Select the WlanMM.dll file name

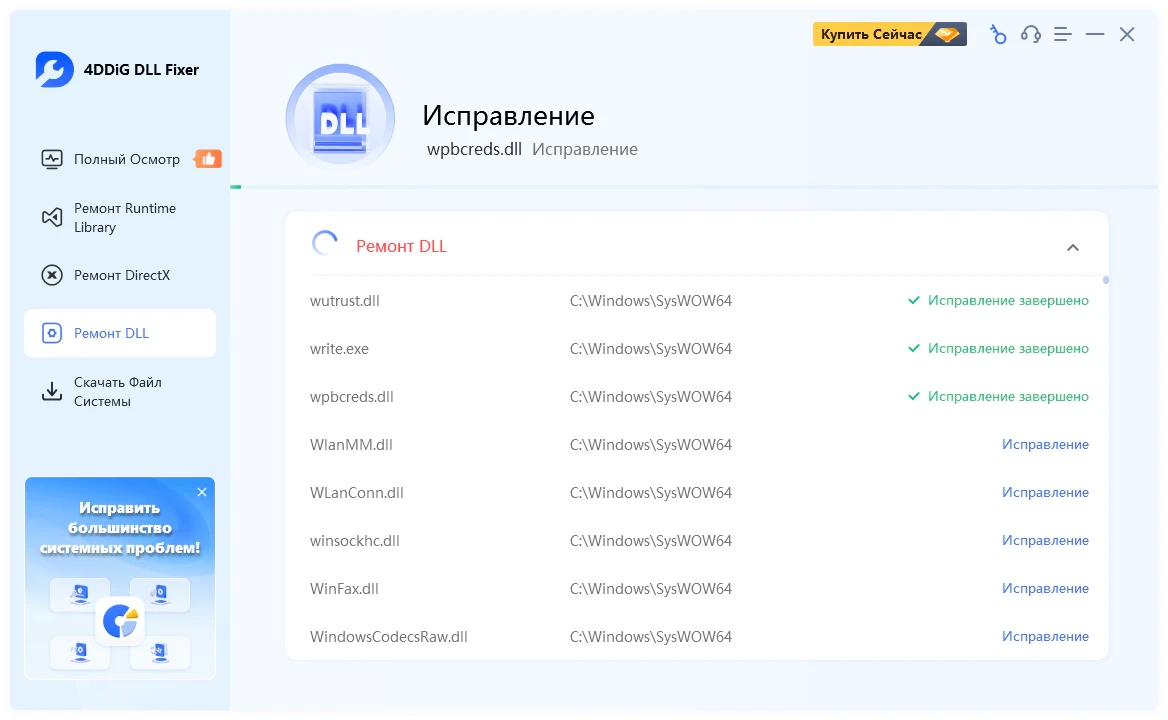351,445
